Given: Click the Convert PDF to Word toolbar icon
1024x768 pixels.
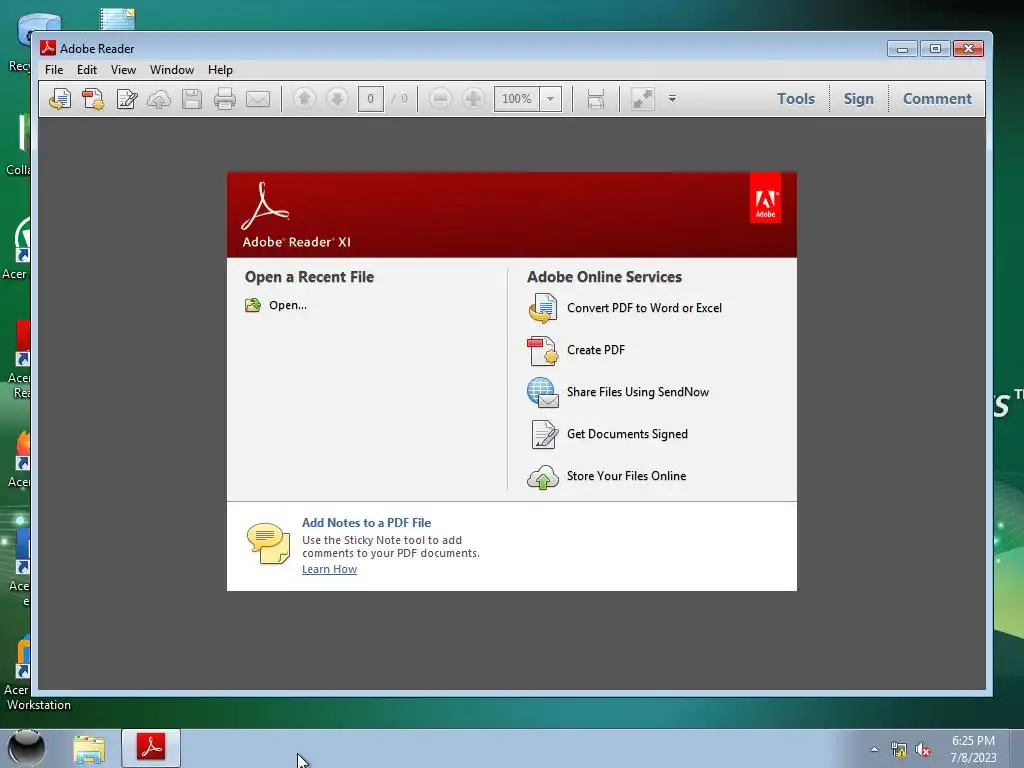Looking at the screenshot, I should click(x=60, y=99).
